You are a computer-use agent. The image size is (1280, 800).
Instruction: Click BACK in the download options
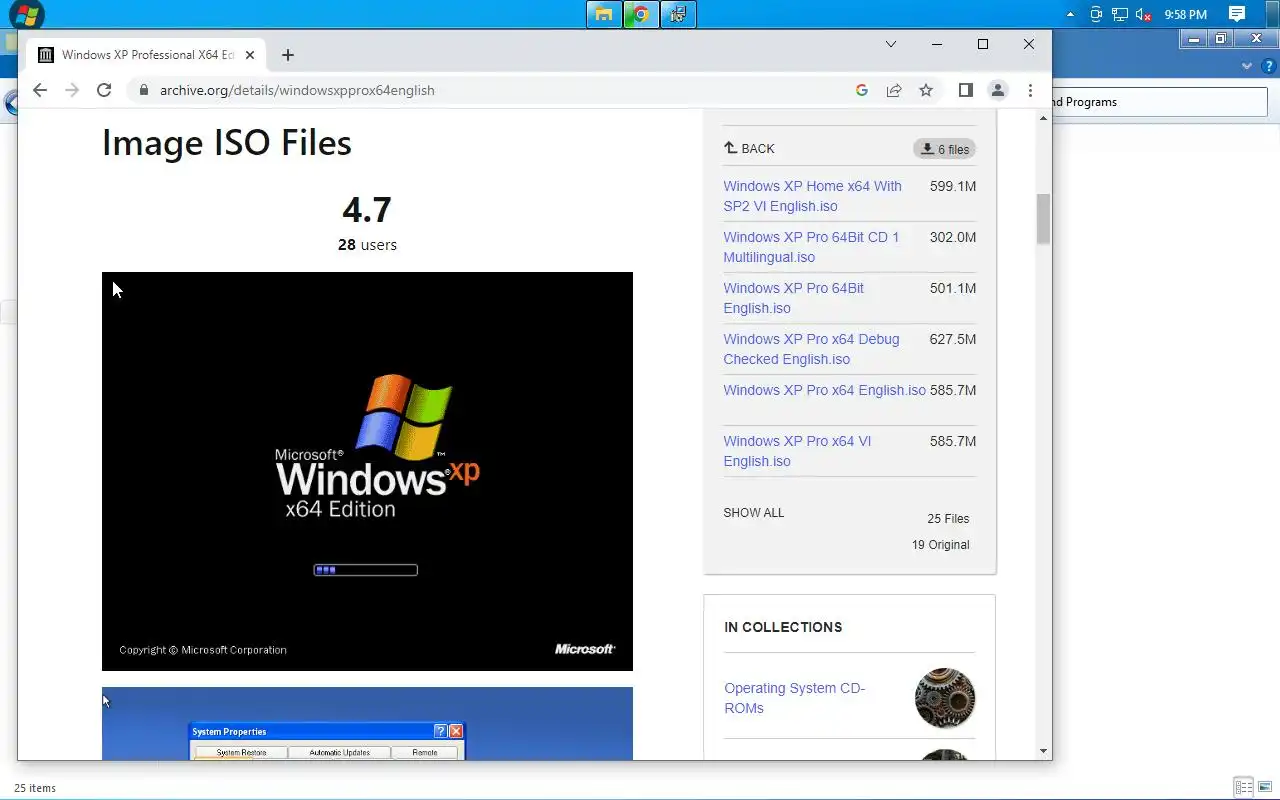pos(749,148)
